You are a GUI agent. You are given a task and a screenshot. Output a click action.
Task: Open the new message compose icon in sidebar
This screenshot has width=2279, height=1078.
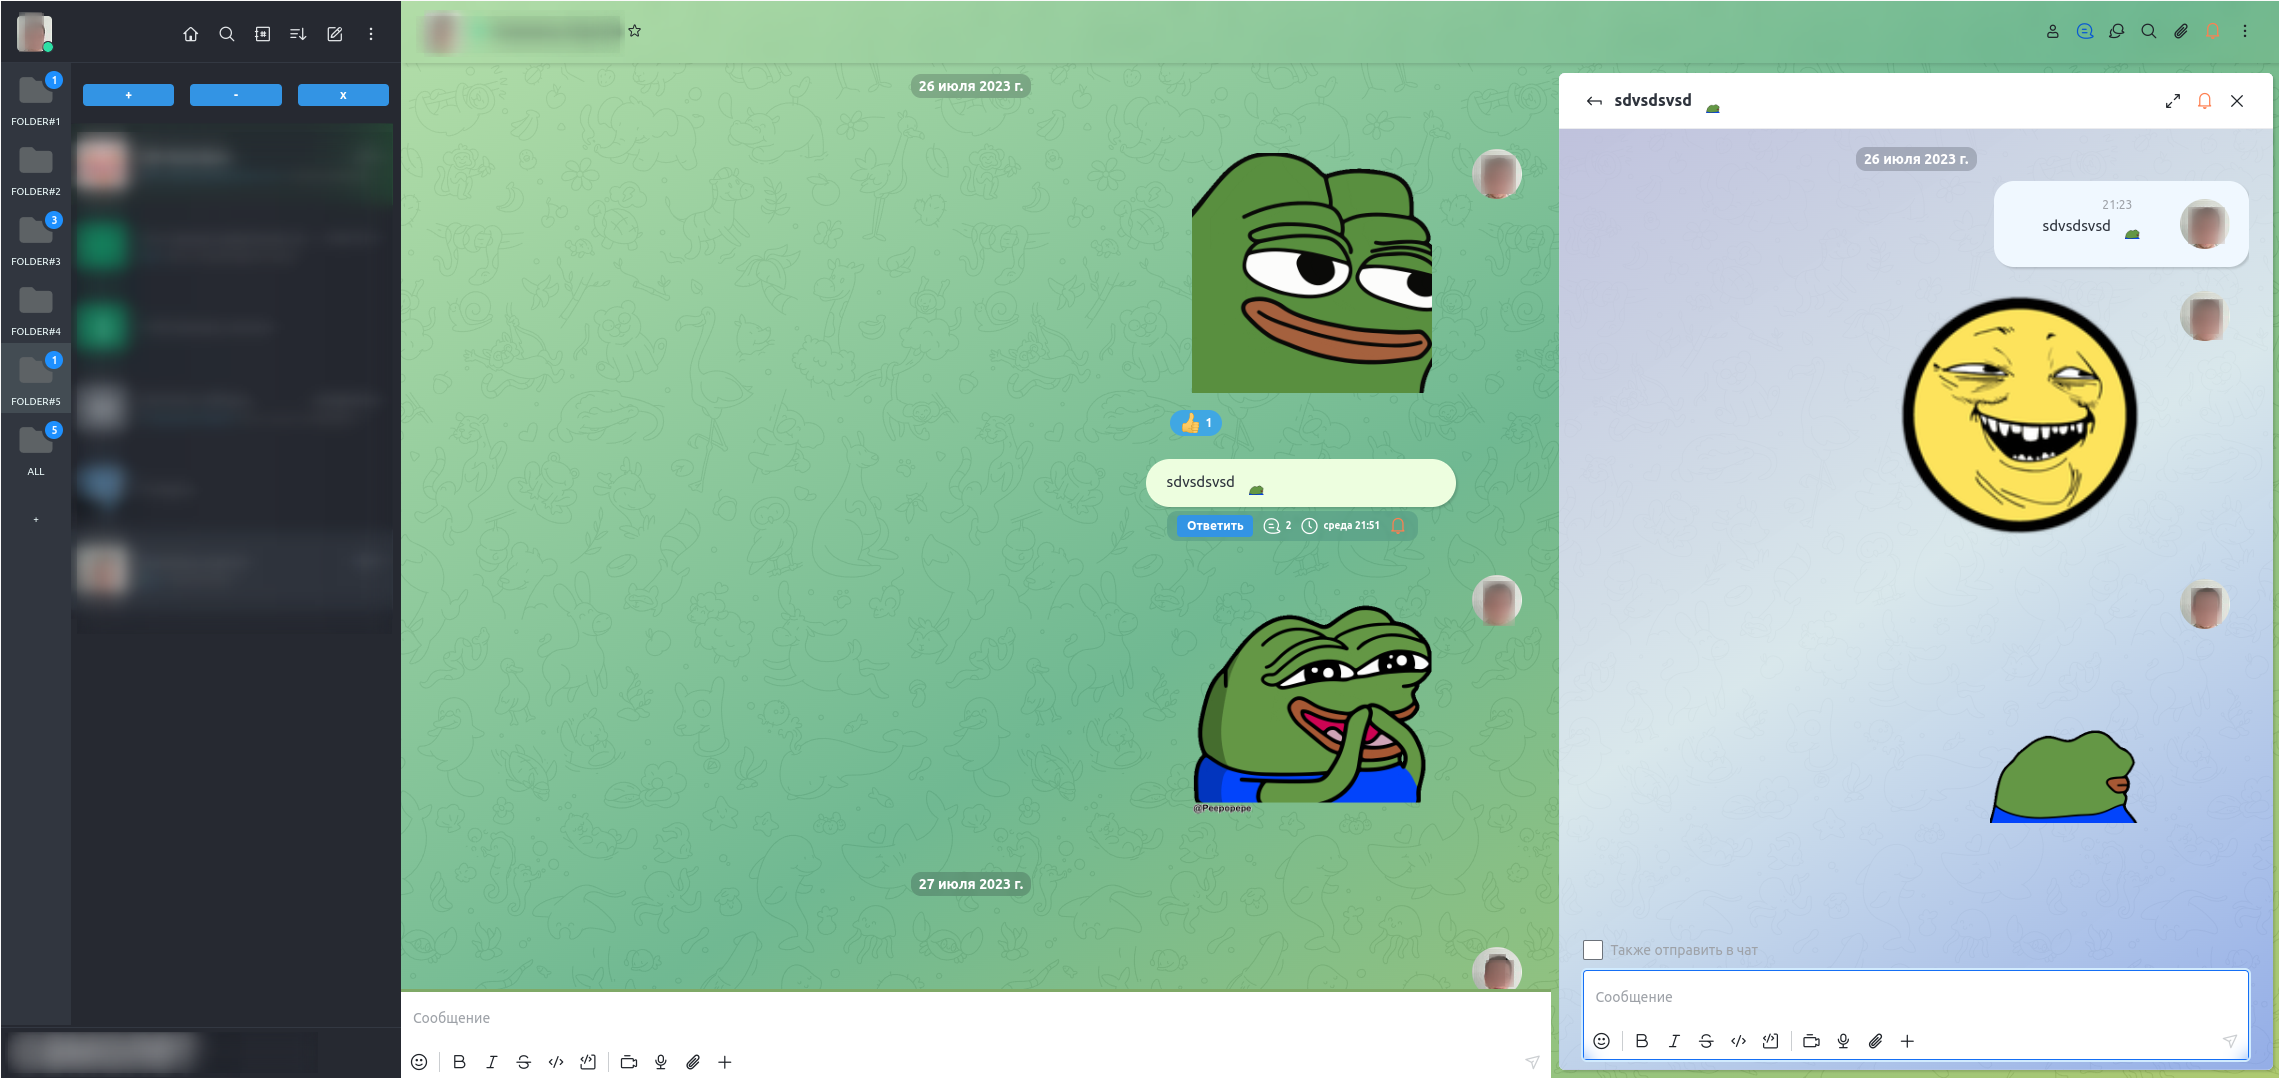pos(334,33)
